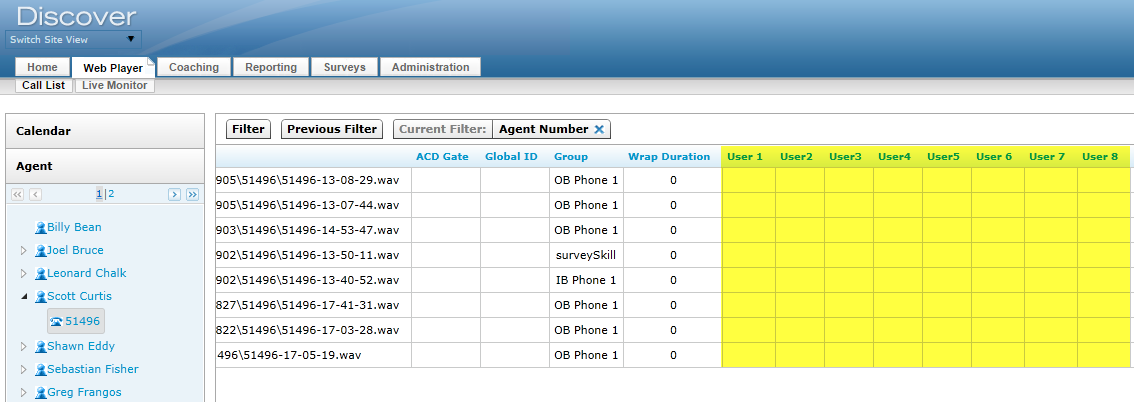Open the Administration tab

pos(430,67)
